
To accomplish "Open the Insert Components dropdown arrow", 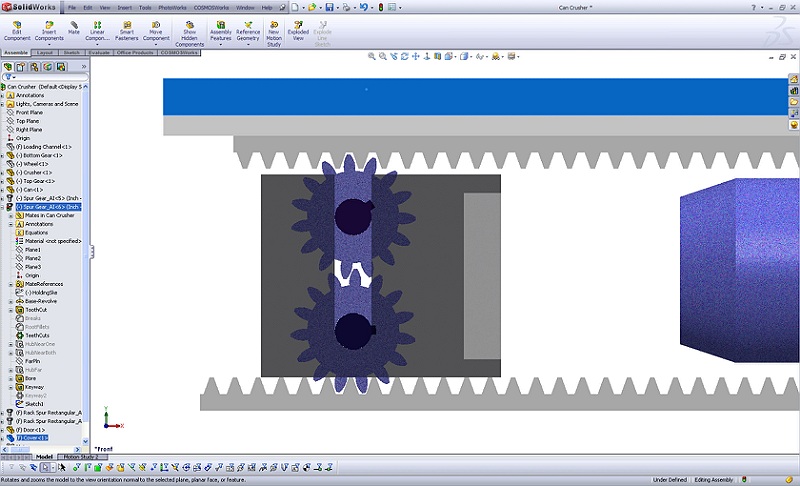I will point(49,45).
